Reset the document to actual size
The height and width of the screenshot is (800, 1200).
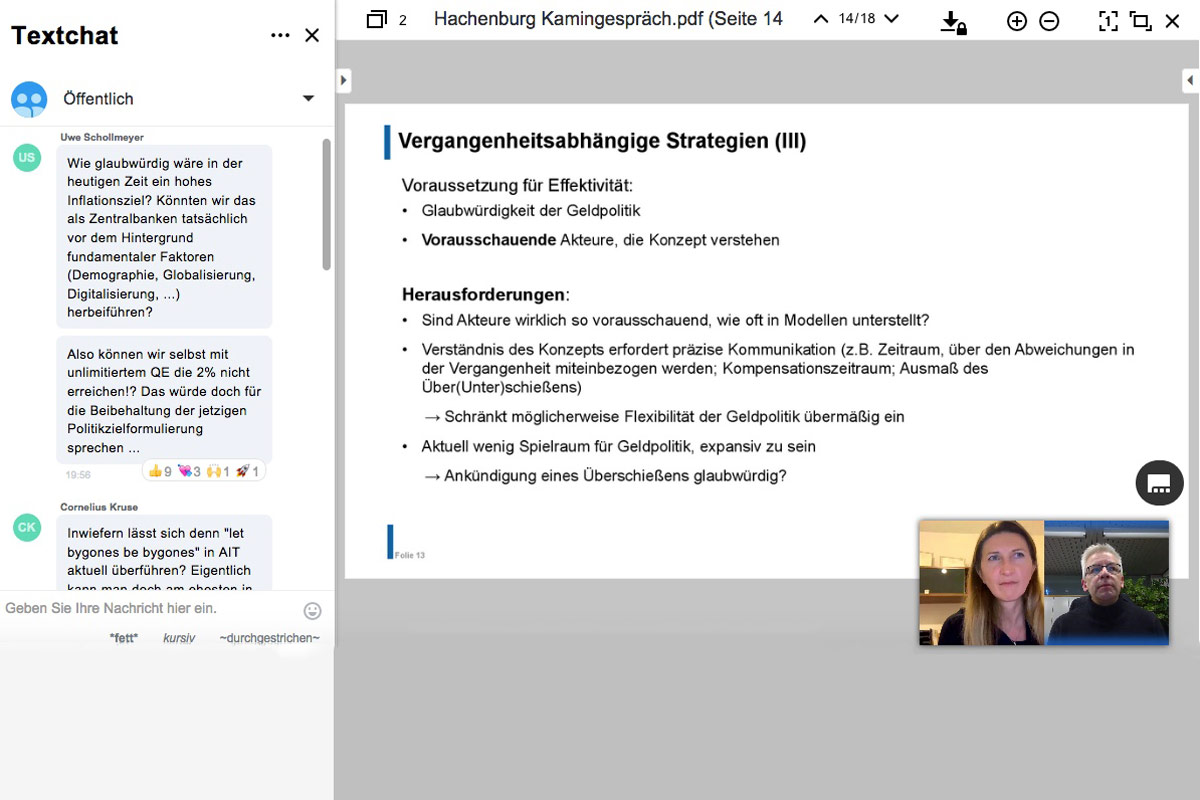coord(1108,21)
